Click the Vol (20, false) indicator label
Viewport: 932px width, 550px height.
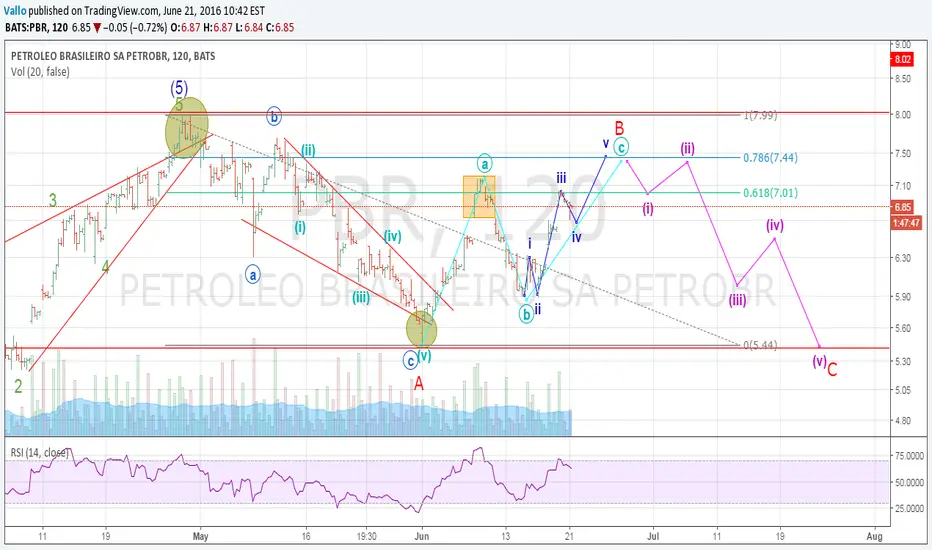point(40,72)
